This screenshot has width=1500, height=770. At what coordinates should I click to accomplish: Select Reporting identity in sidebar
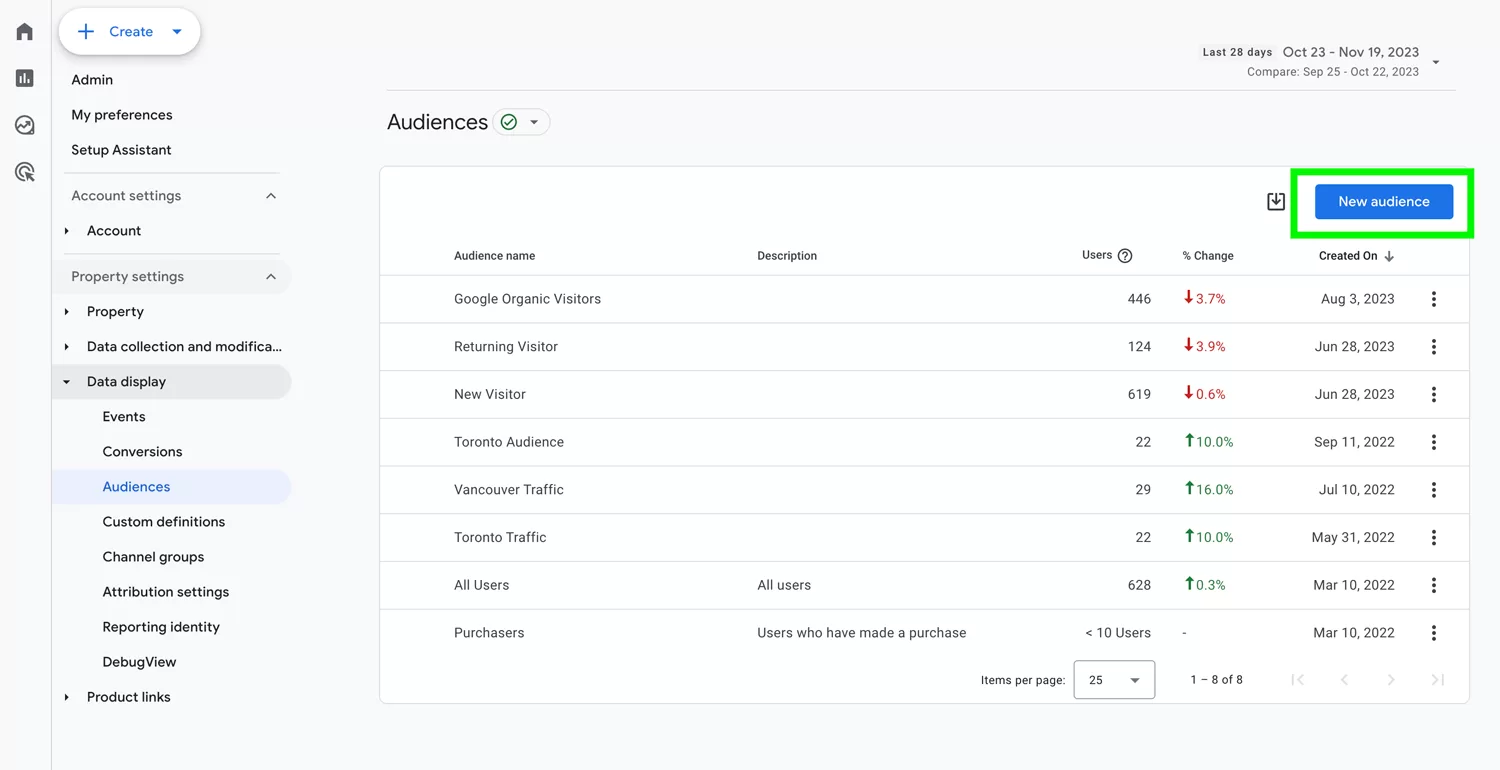click(x=161, y=627)
